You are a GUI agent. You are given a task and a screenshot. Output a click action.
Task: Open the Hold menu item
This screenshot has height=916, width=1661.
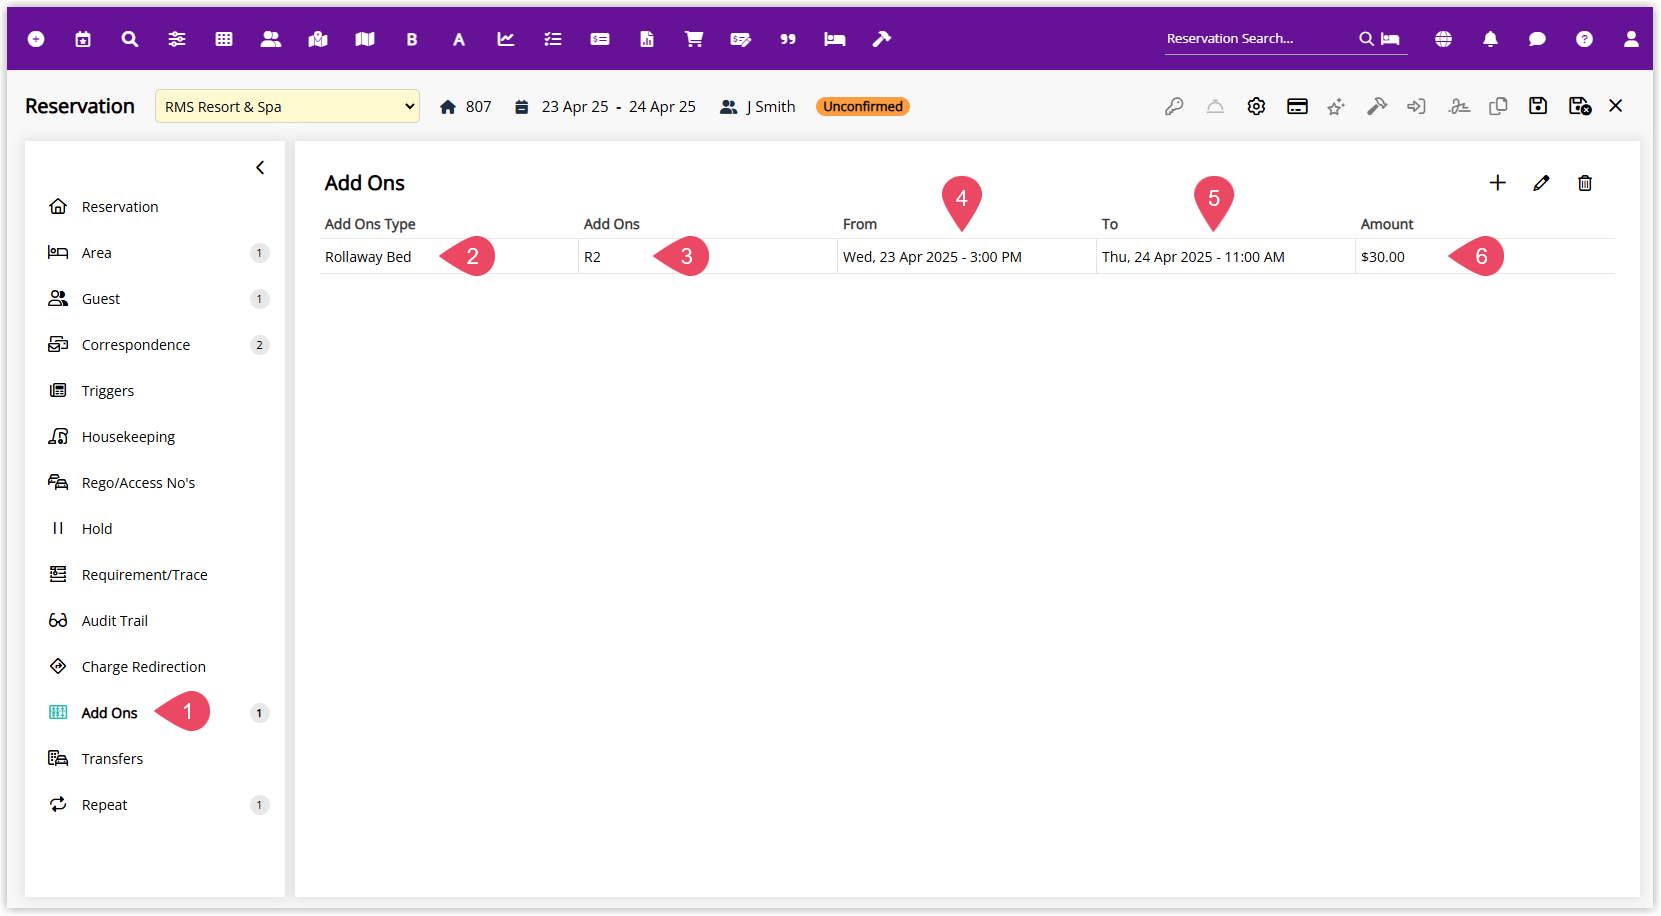[157, 529]
